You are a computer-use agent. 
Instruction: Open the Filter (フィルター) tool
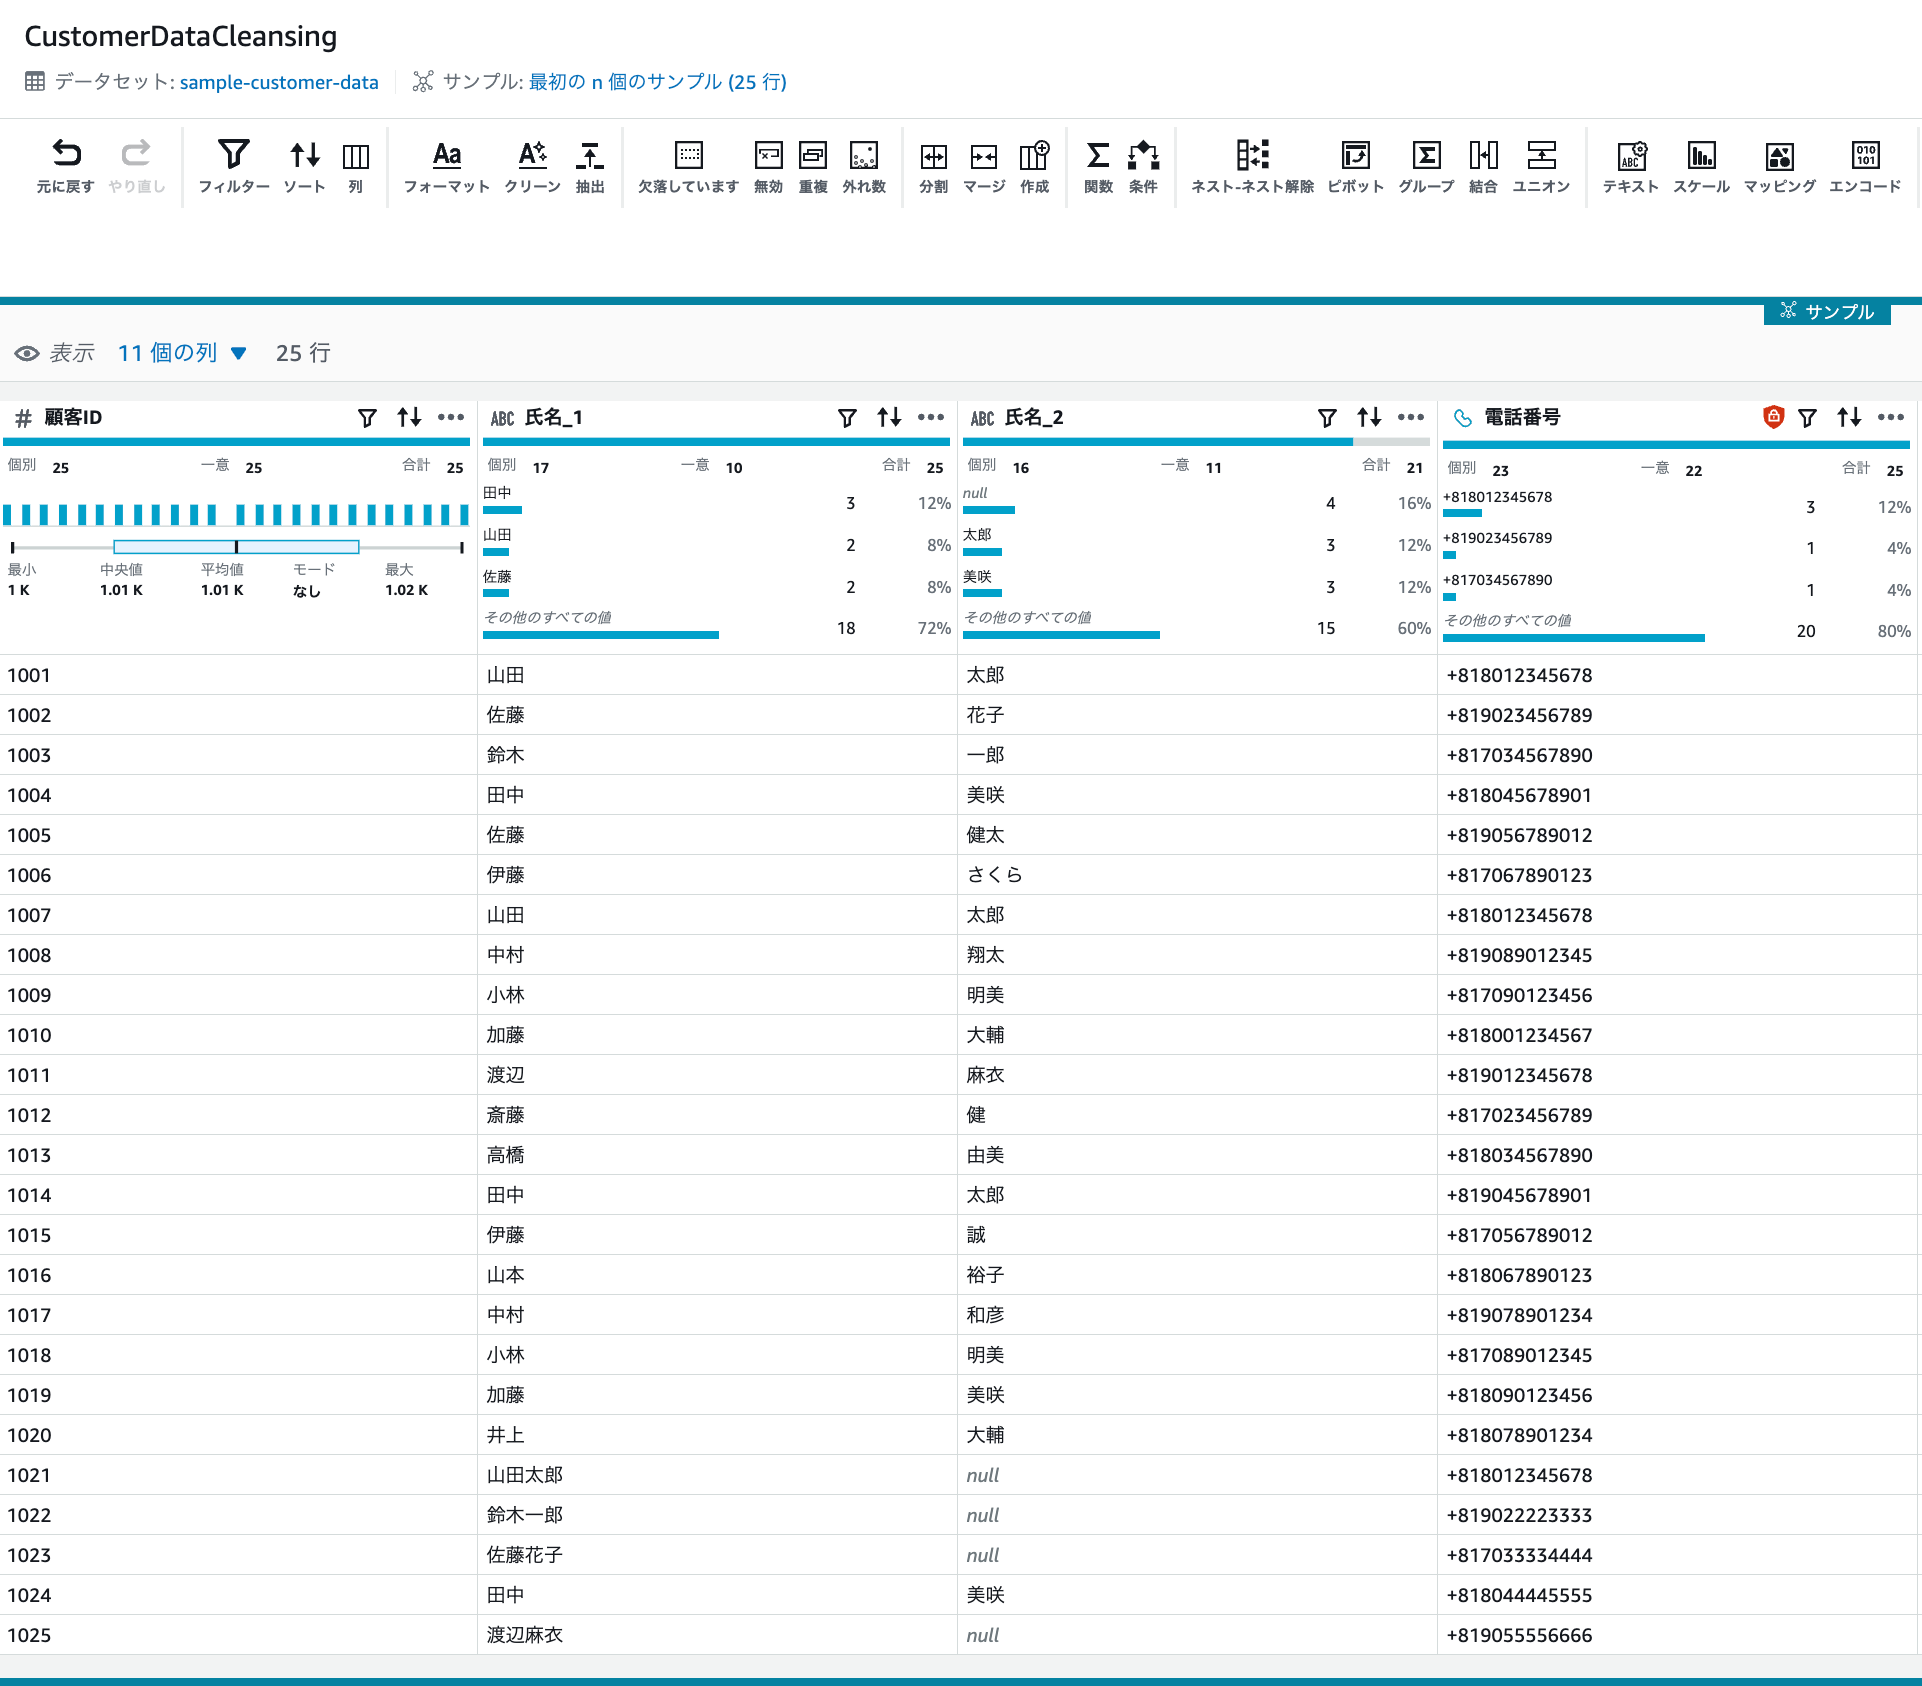[x=234, y=165]
